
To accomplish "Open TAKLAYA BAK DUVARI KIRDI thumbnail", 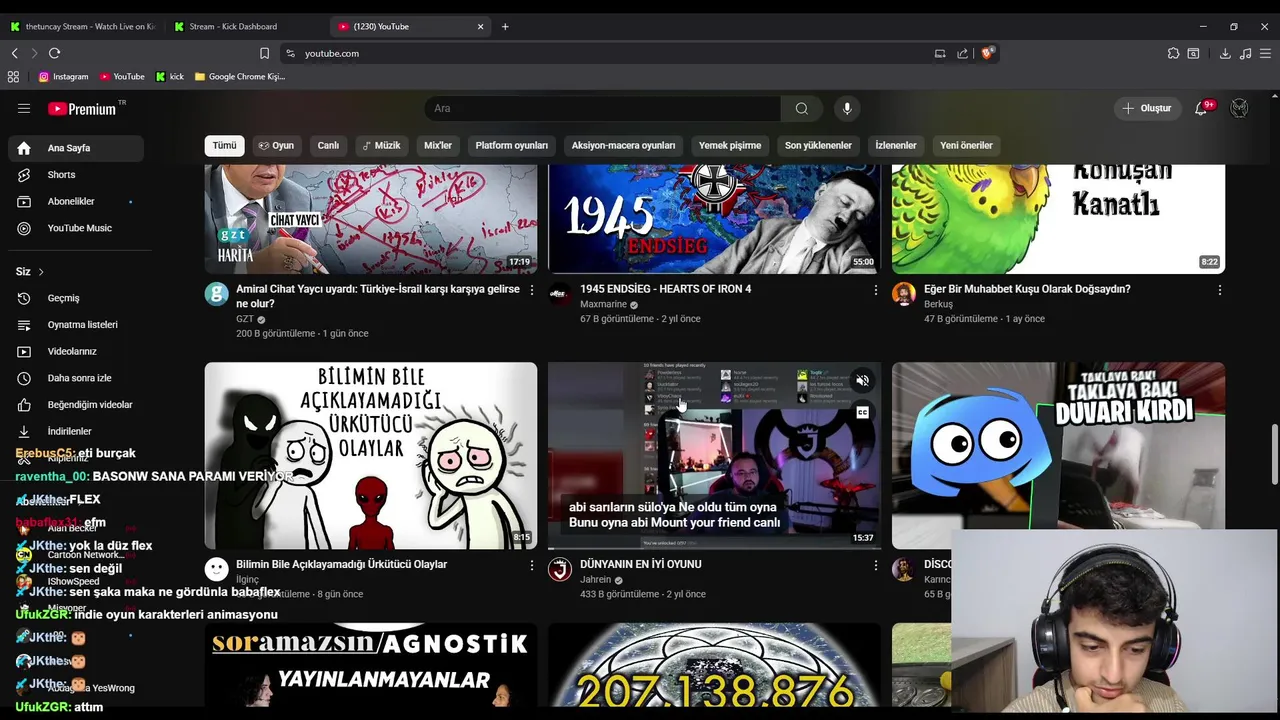I will tap(1058, 455).
